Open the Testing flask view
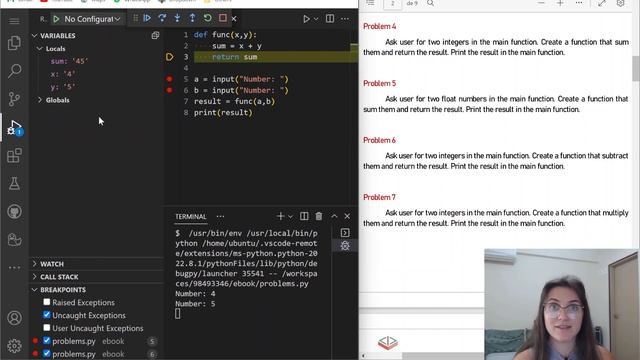 [x=14, y=184]
